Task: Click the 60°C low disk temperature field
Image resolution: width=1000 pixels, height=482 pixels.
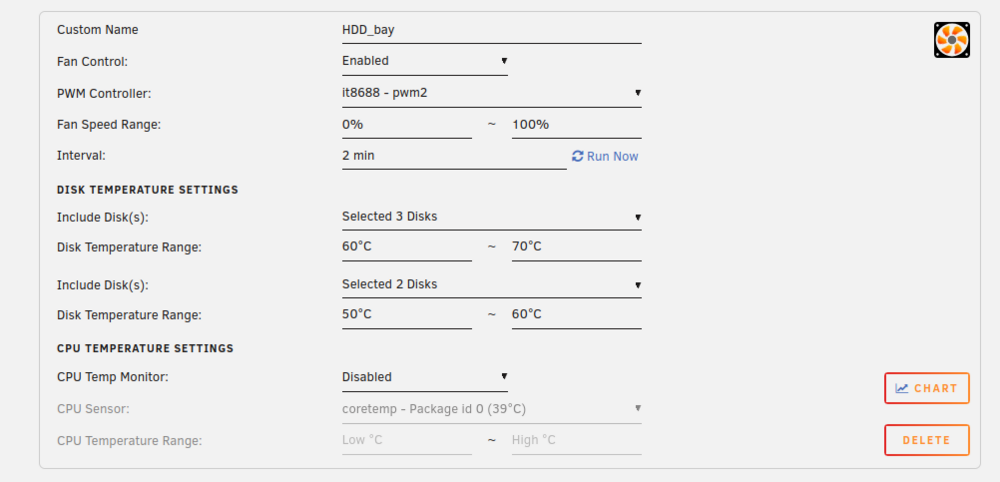Action: pyautogui.click(x=407, y=247)
